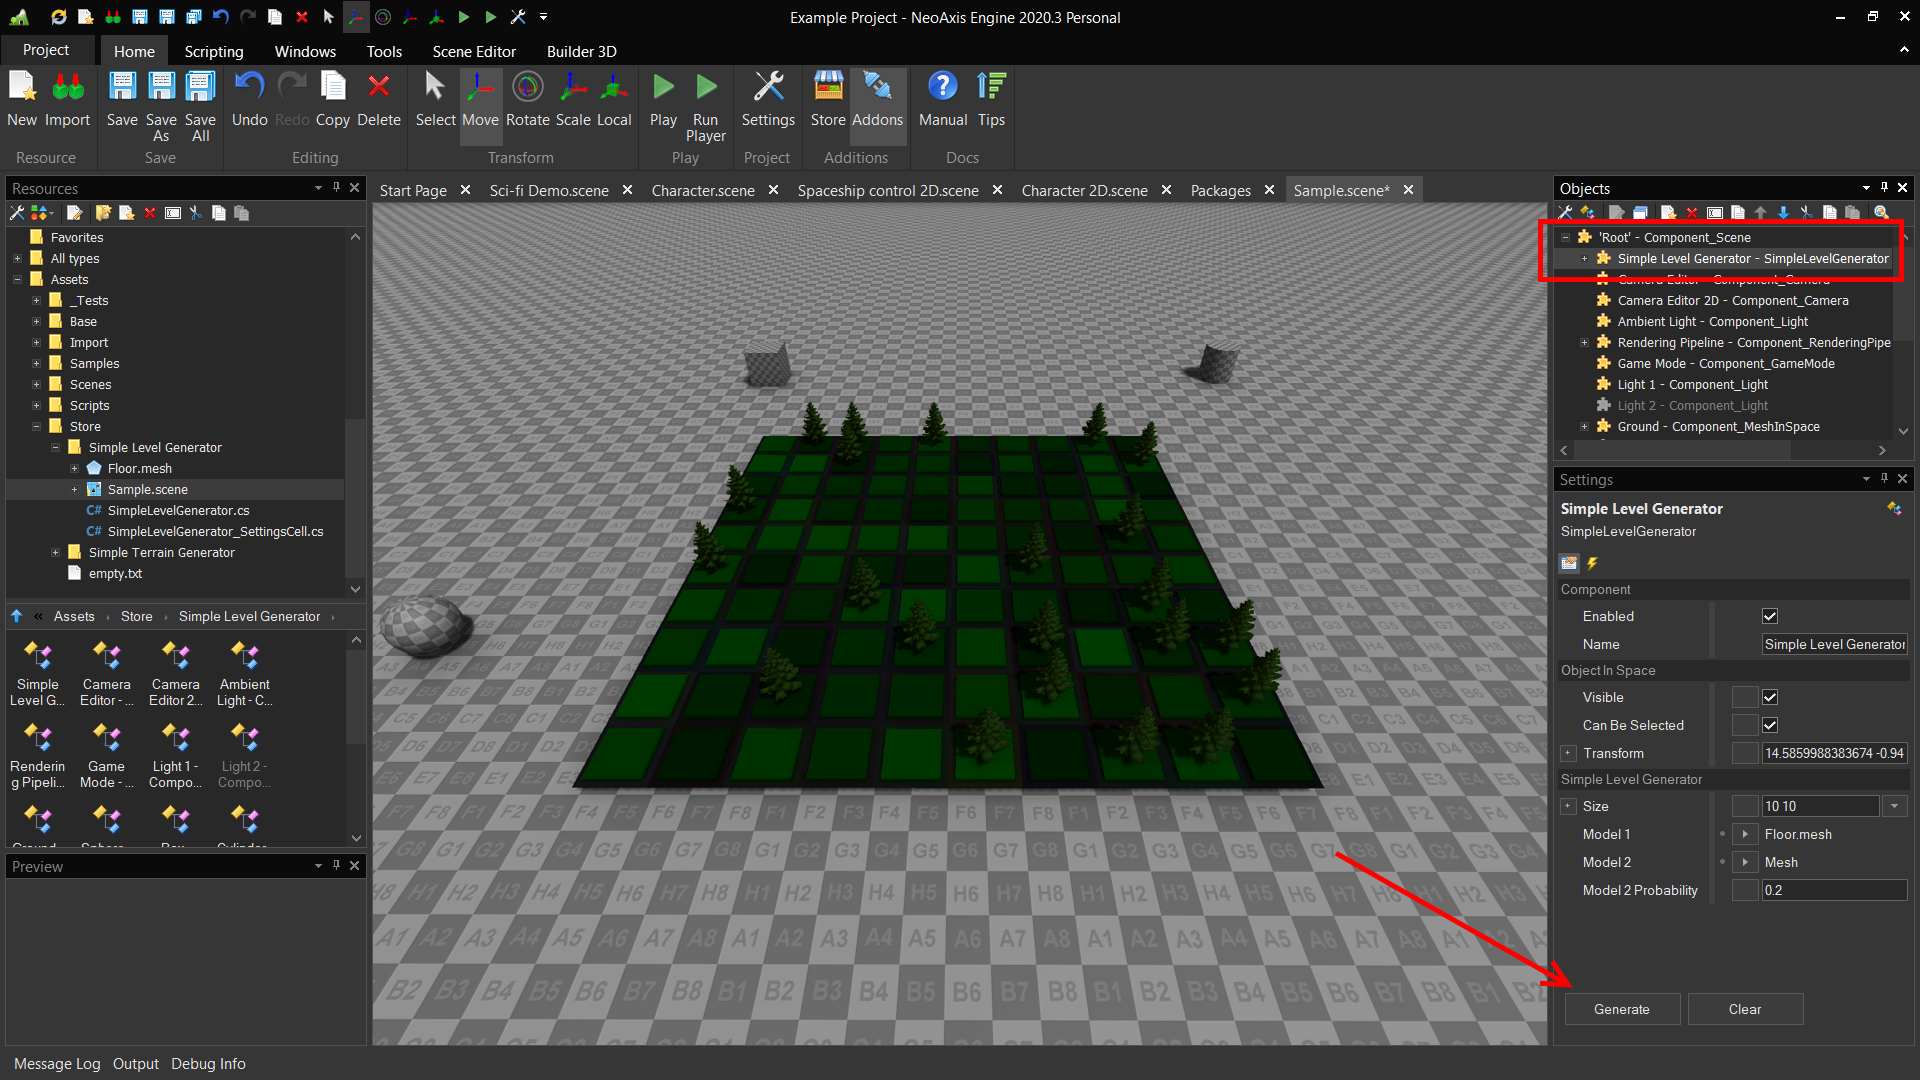Switch to the Scripting tab
This screenshot has height=1080, width=1920.
click(213, 51)
